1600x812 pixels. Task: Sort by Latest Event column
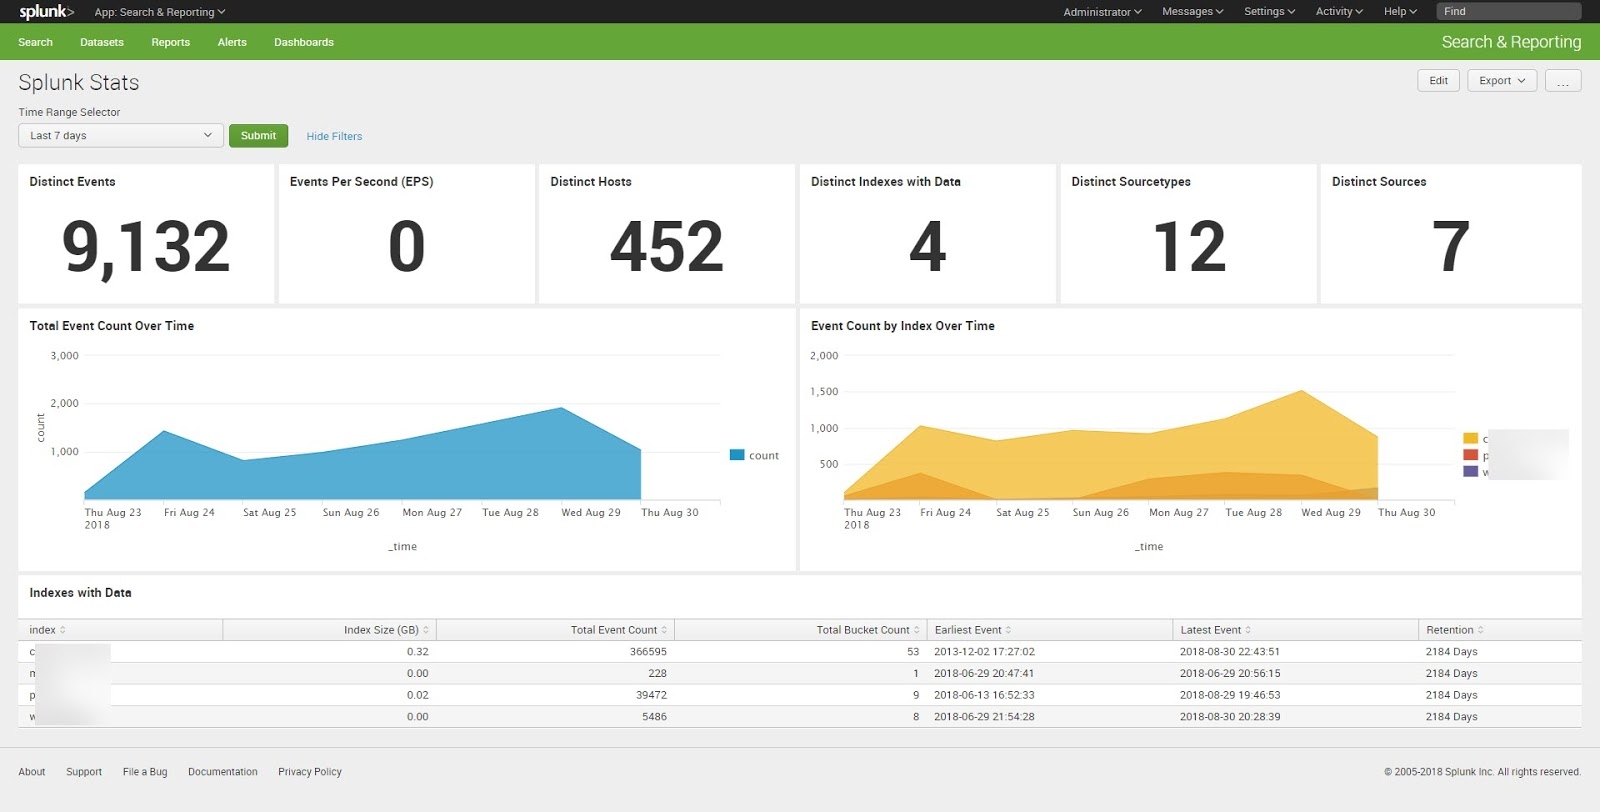coord(1215,630)
